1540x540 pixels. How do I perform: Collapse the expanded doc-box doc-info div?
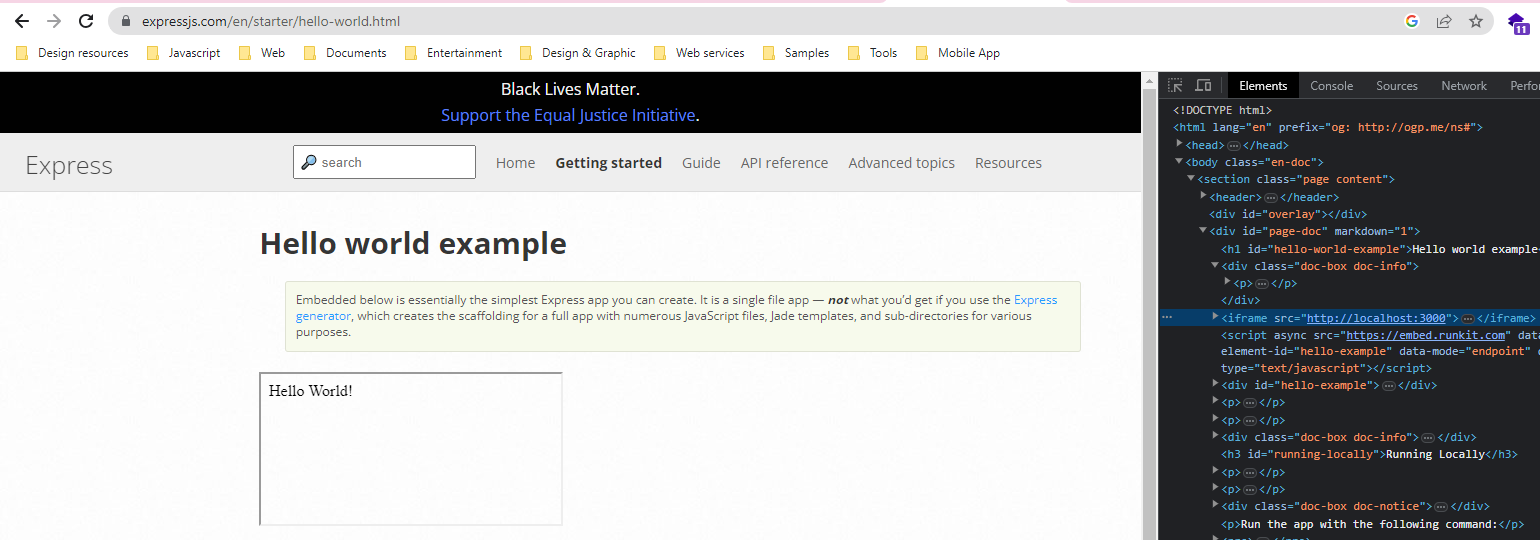tap(1215, 265)
